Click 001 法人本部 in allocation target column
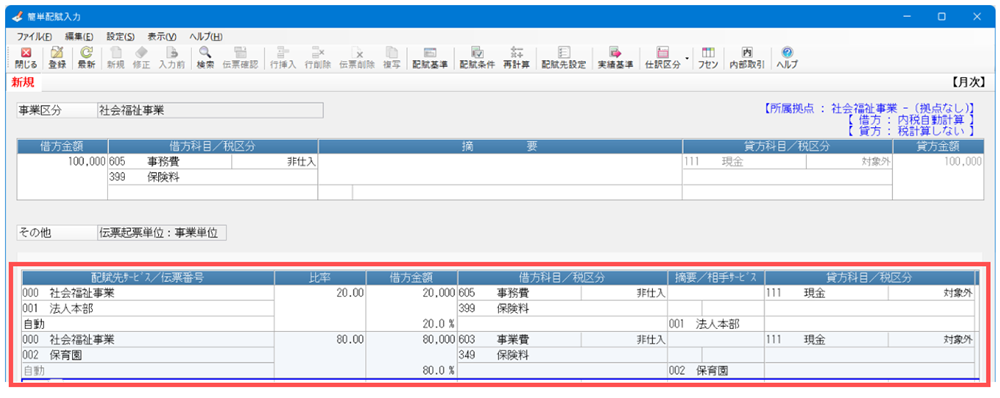1000x398 pixels. (x=148, y=309)
